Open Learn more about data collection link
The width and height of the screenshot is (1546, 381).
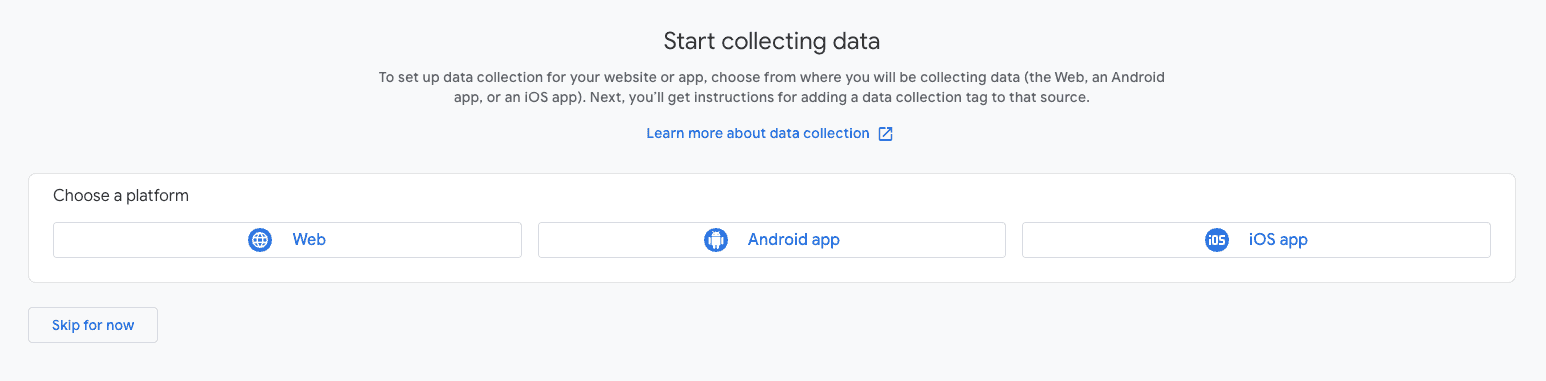(x=758, y=134)
